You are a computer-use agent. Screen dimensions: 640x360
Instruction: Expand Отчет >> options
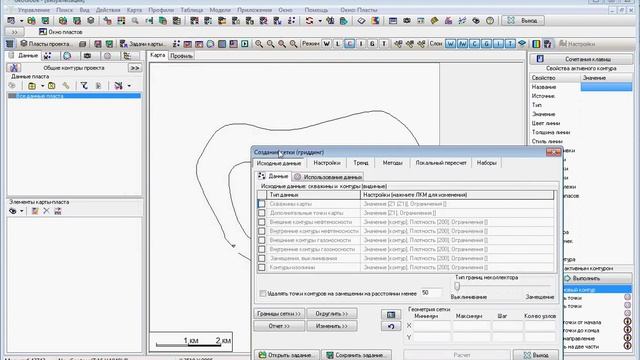pyautogui.click(x=279, y=326)
